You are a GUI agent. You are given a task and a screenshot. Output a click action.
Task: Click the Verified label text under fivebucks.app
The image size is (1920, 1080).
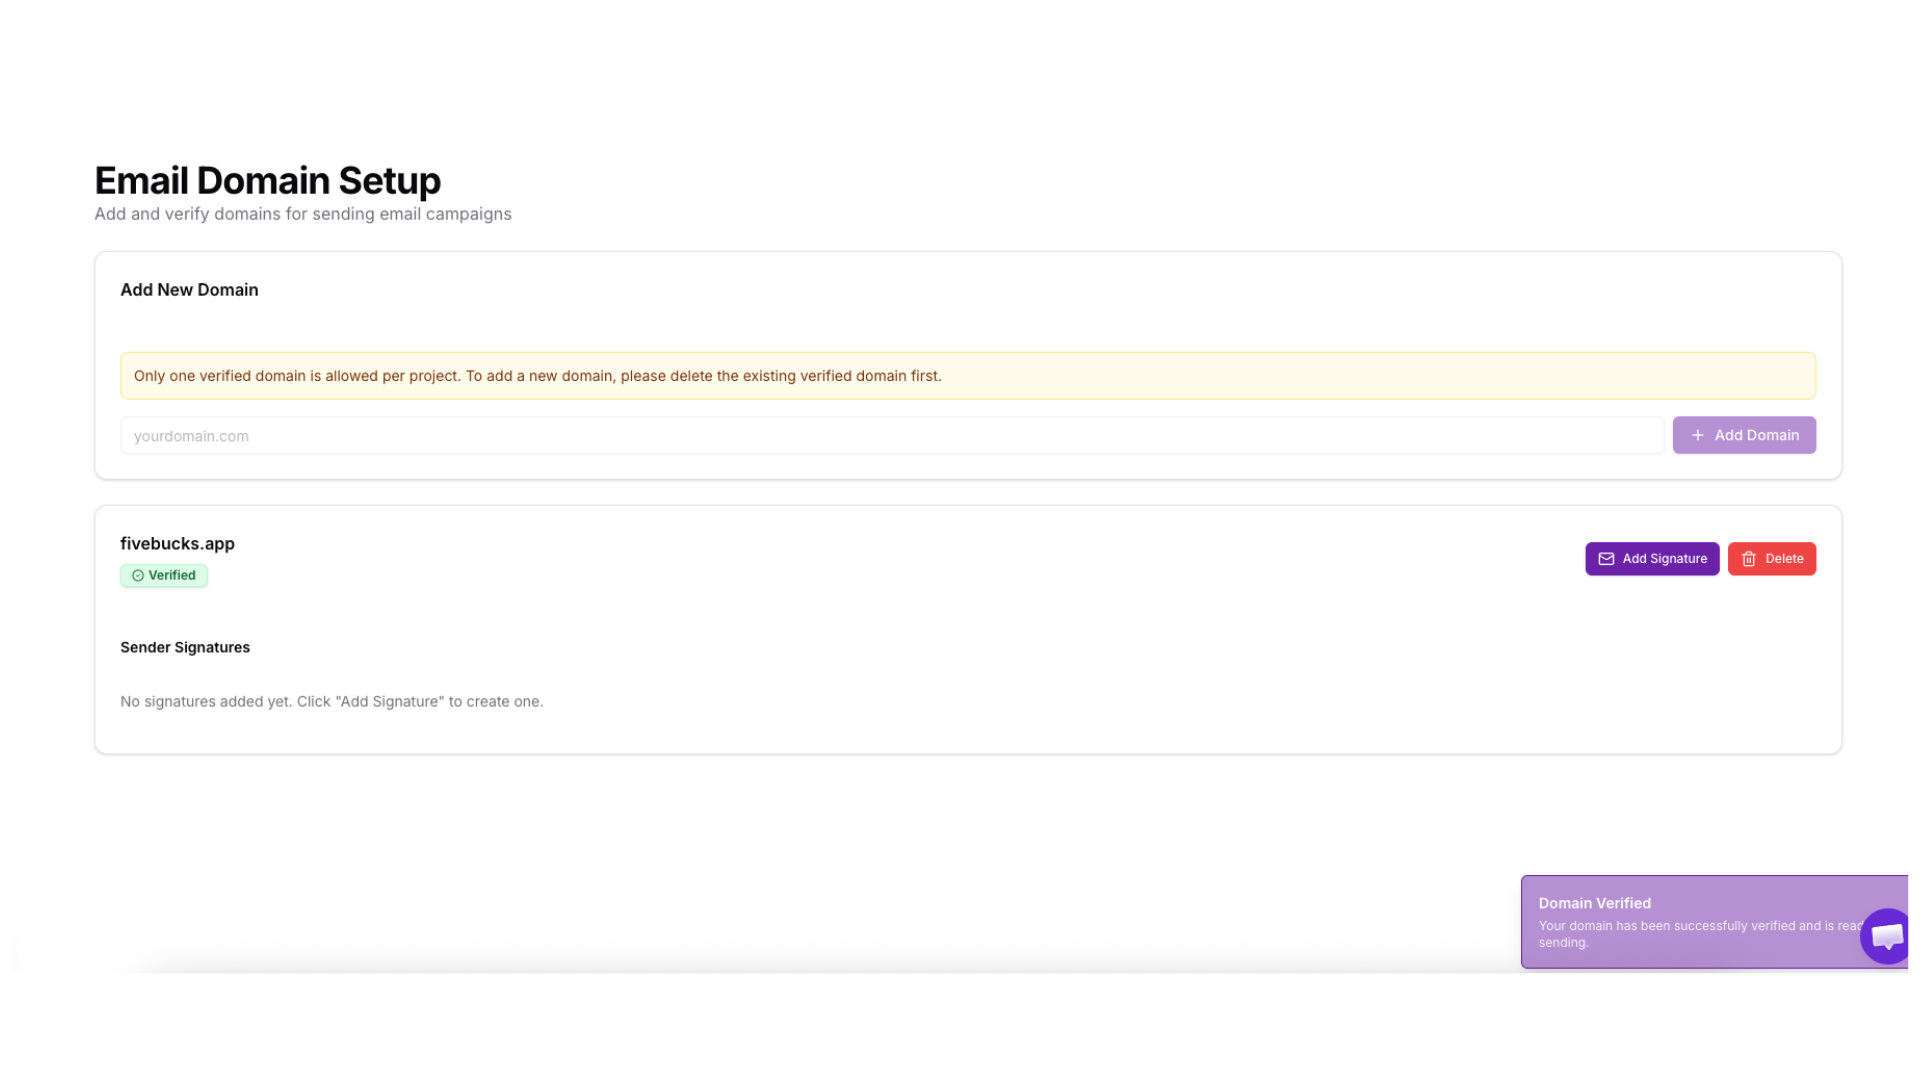coord(172,576)
